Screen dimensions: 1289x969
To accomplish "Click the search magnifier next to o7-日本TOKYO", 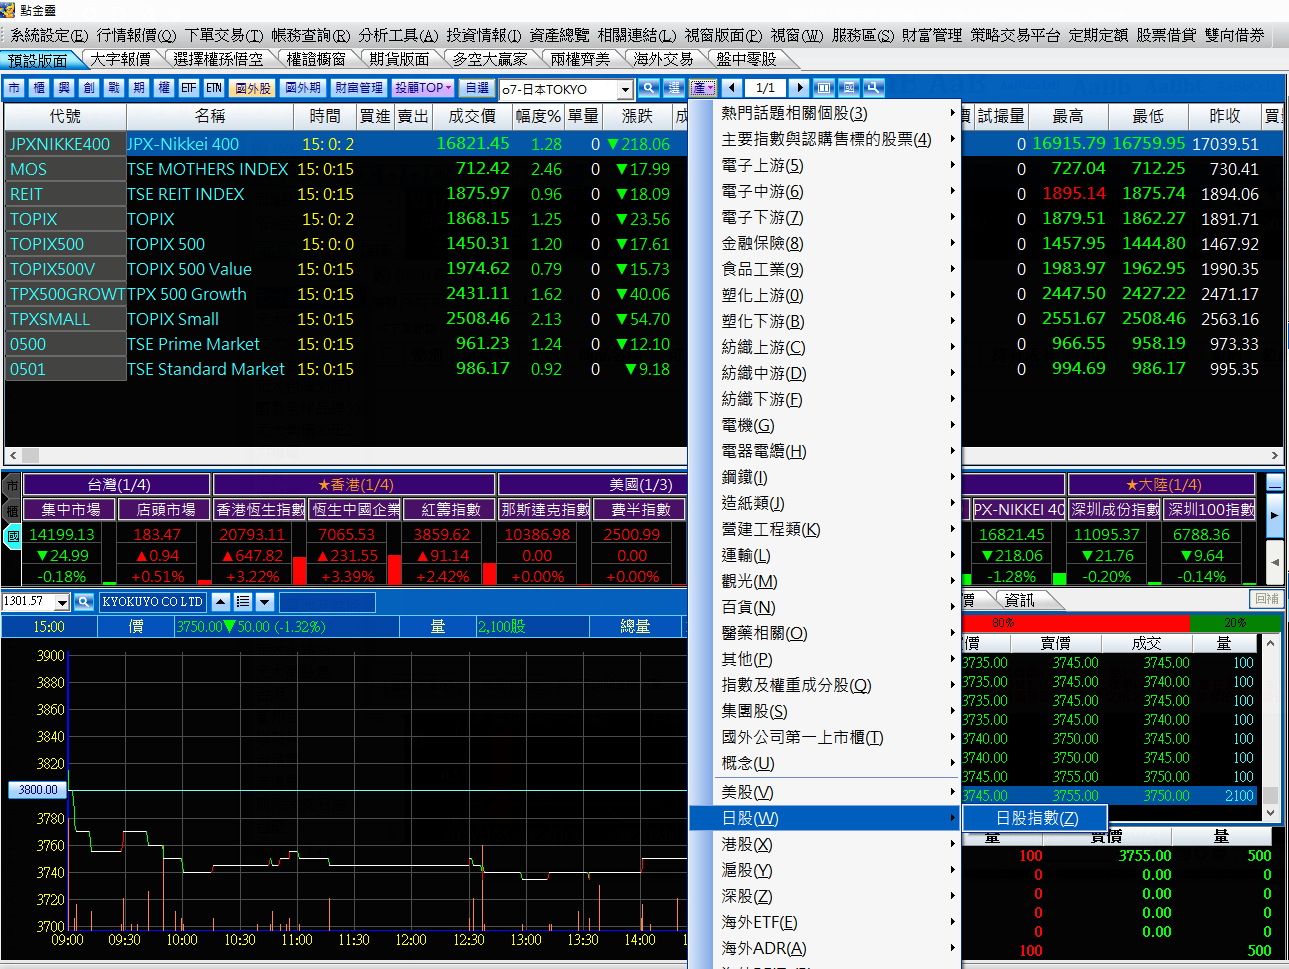I will tap(649, 88).
